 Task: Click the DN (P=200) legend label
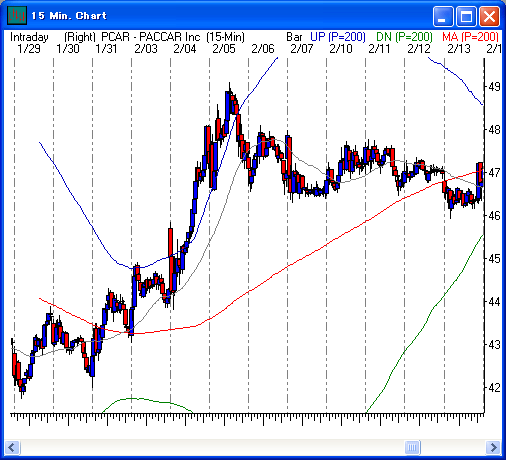(x=404, y=37)
